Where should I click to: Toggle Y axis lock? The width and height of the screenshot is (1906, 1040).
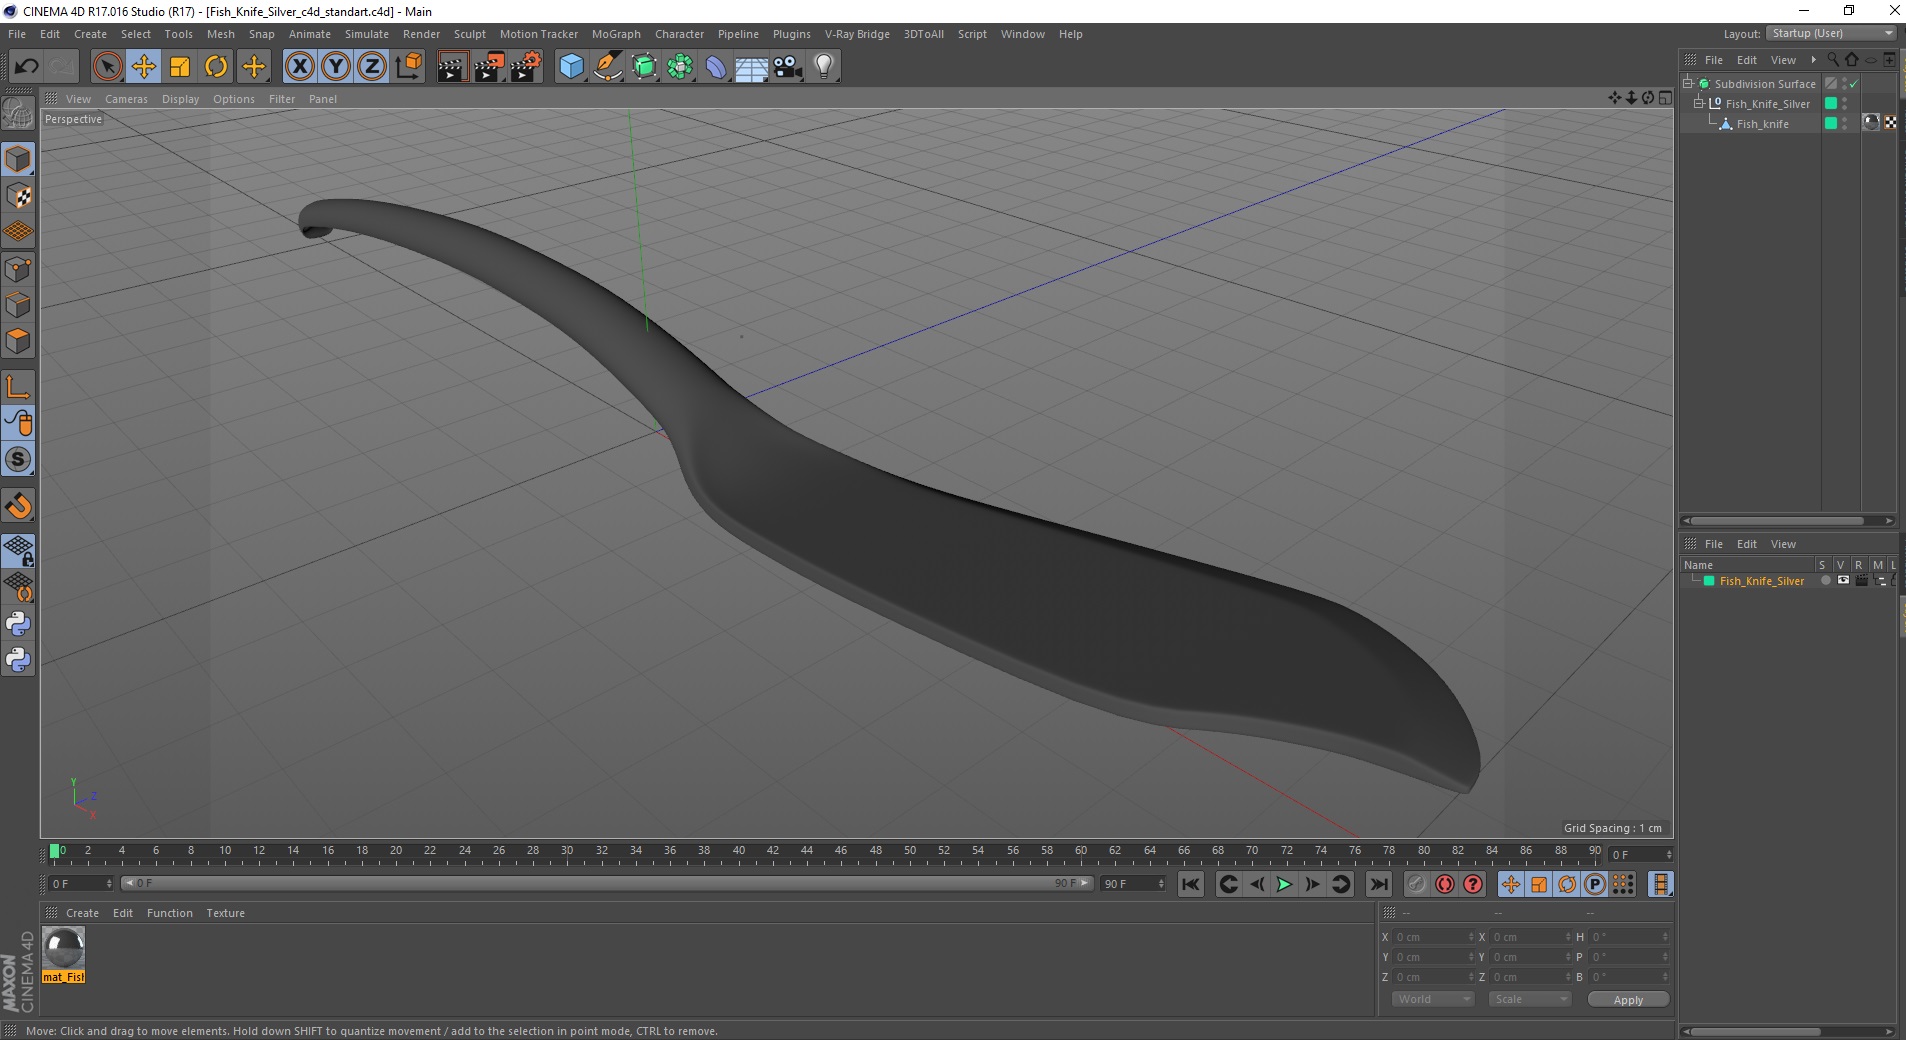[336, 67]
